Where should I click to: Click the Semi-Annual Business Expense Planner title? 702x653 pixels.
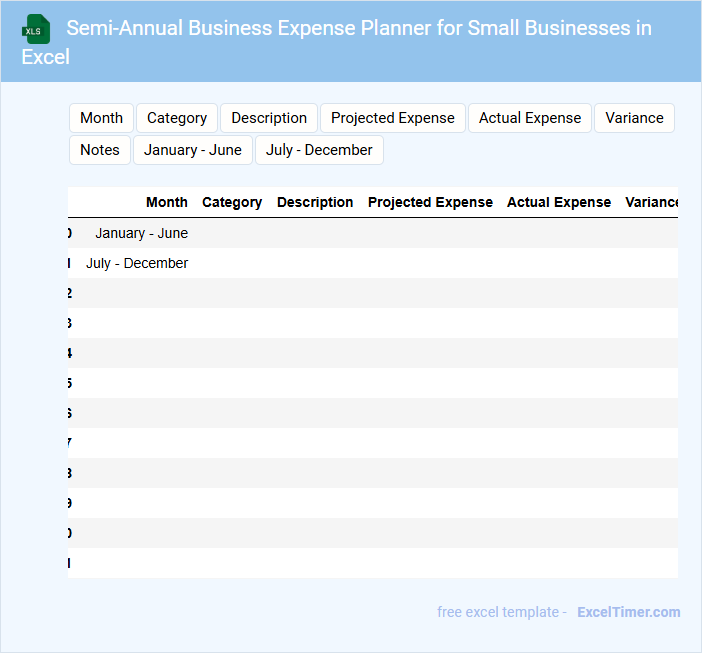click(x=358, y=28)
